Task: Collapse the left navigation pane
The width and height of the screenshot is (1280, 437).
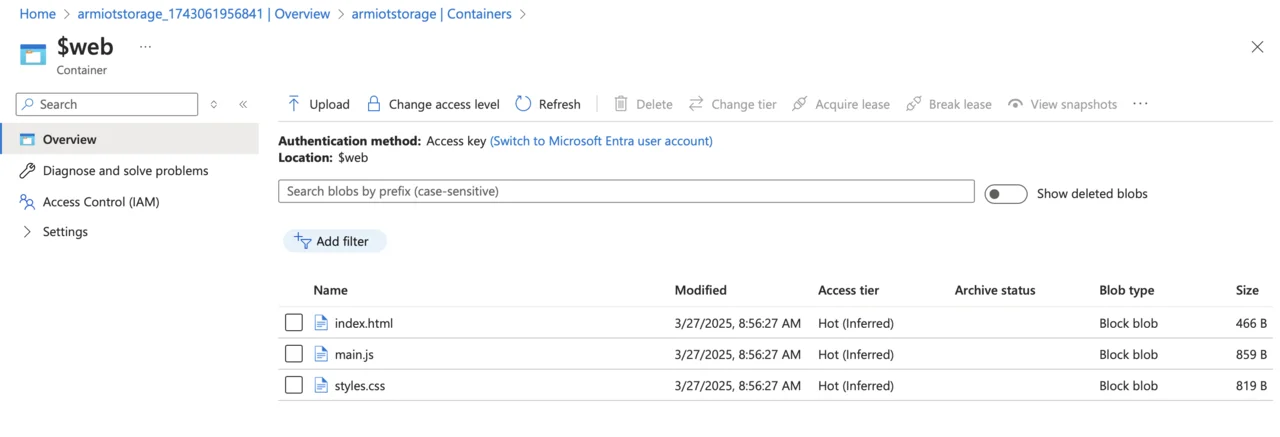Action: click(x=243, y=104)
